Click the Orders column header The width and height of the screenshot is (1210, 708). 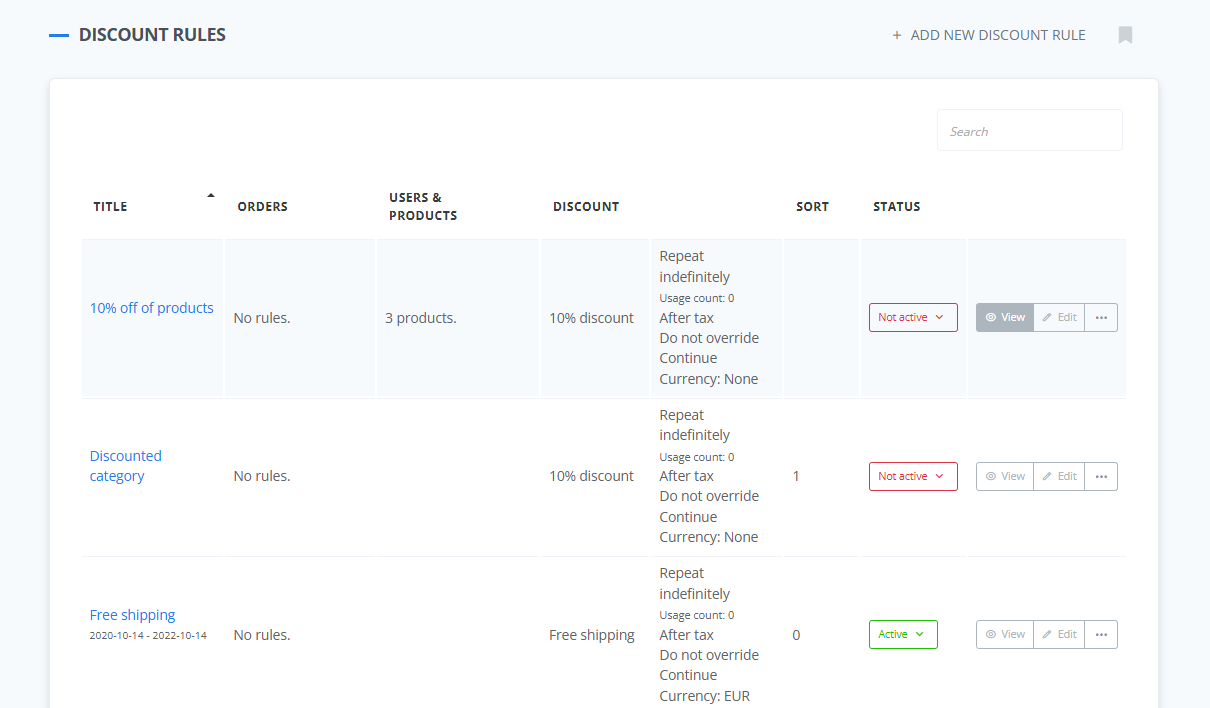[262, 207]
